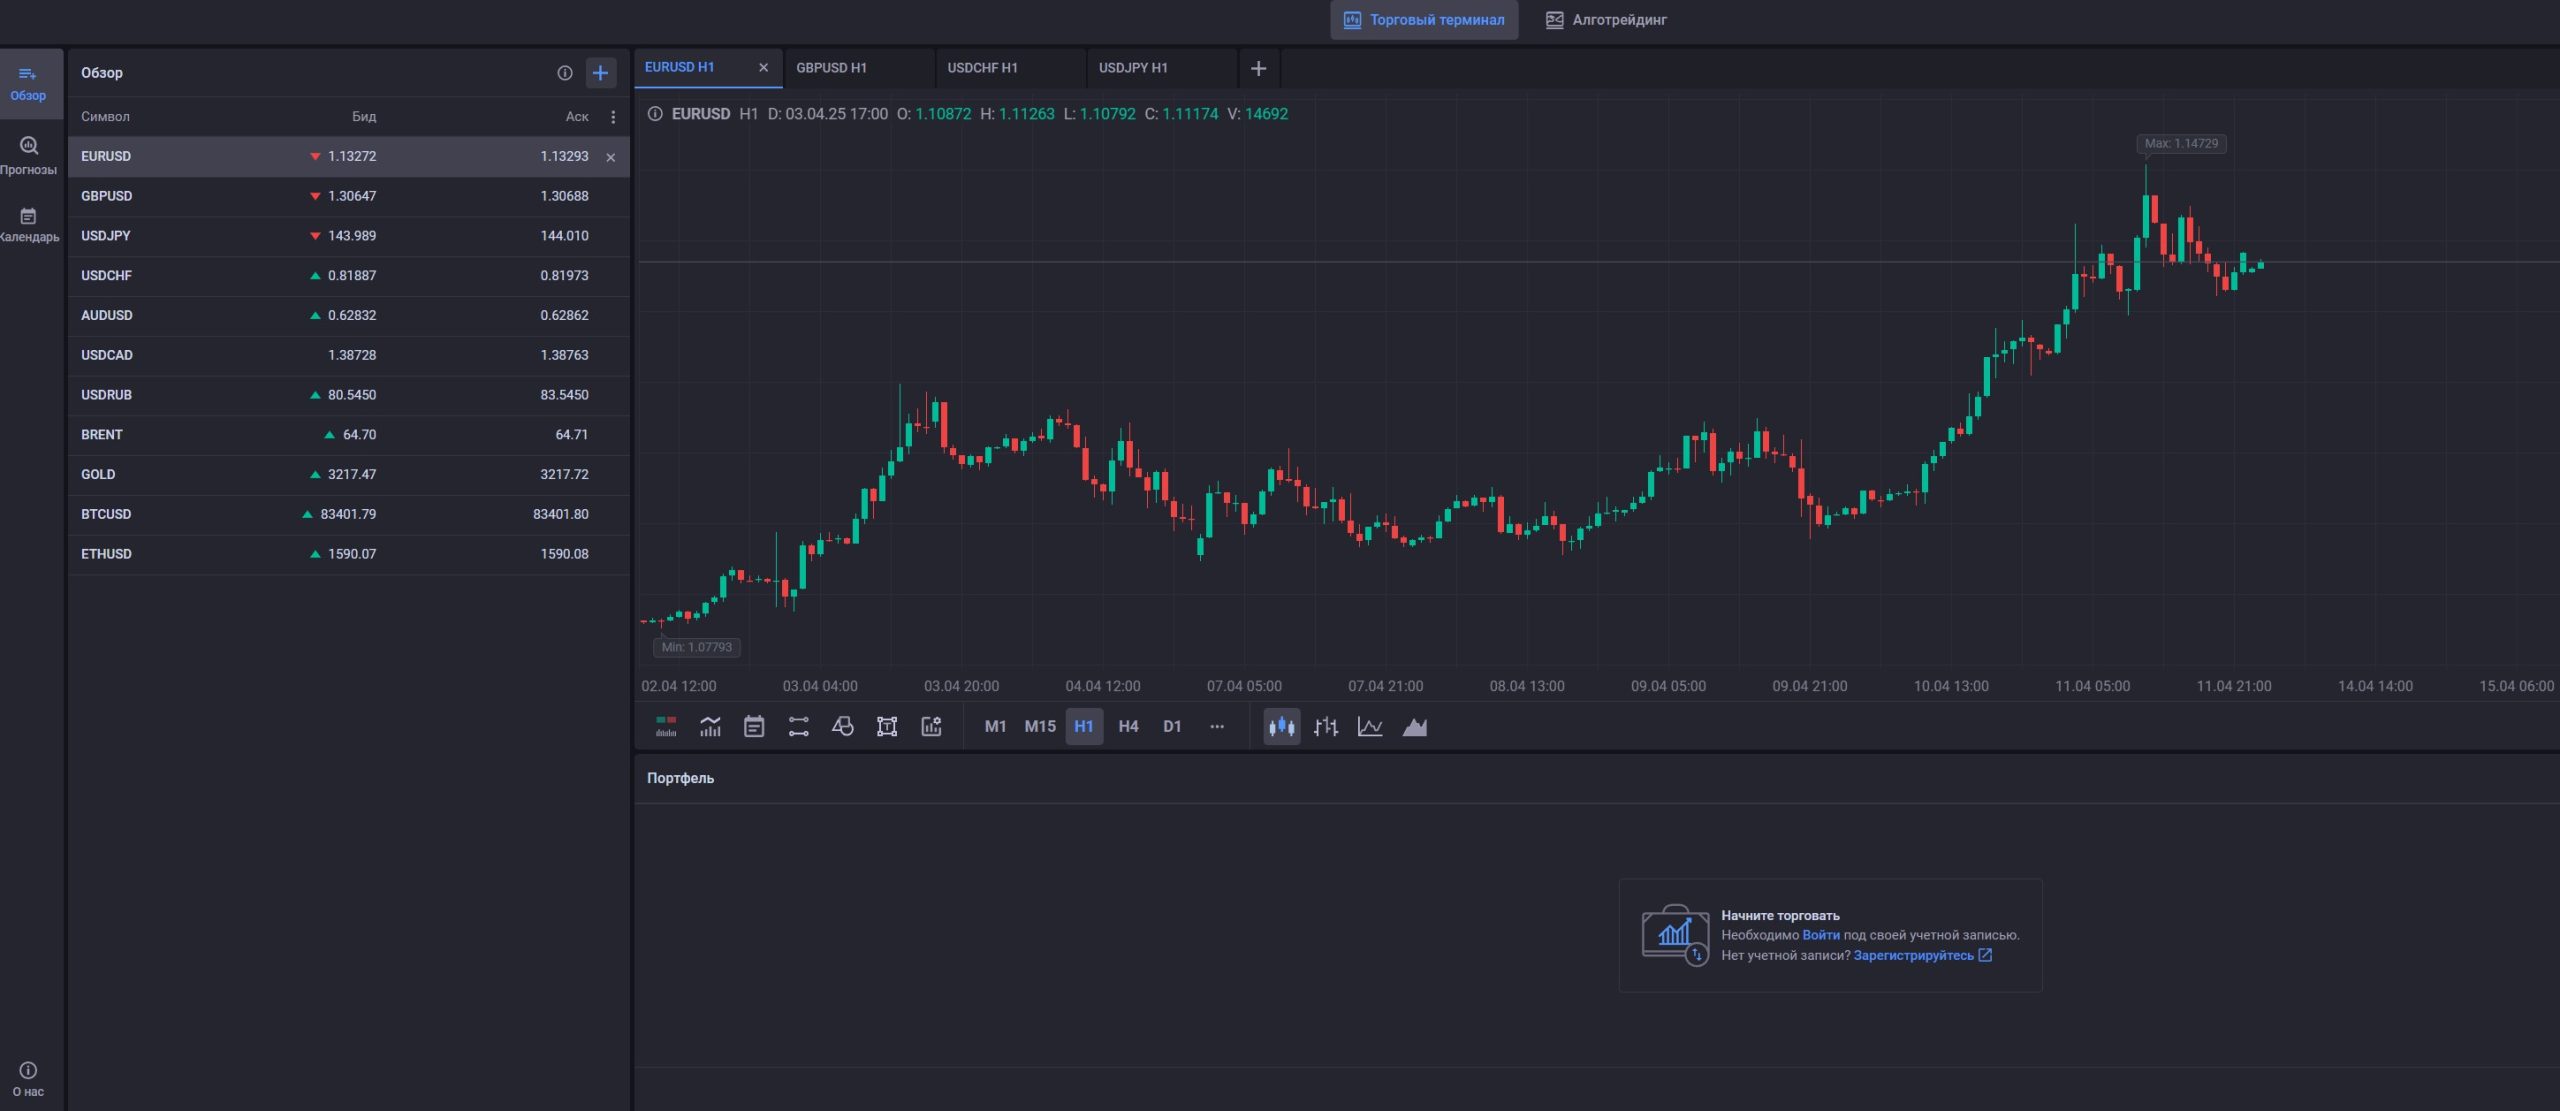2560x1111 pixels.
Task: Open the watchlist column options menu
Action: (x=613, y=117)
